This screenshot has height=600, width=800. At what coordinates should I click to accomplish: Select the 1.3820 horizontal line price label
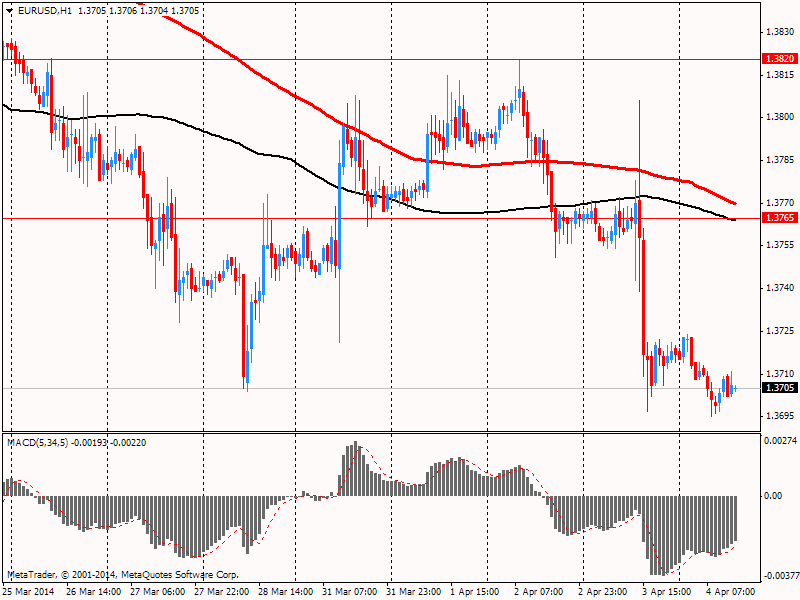780,59
